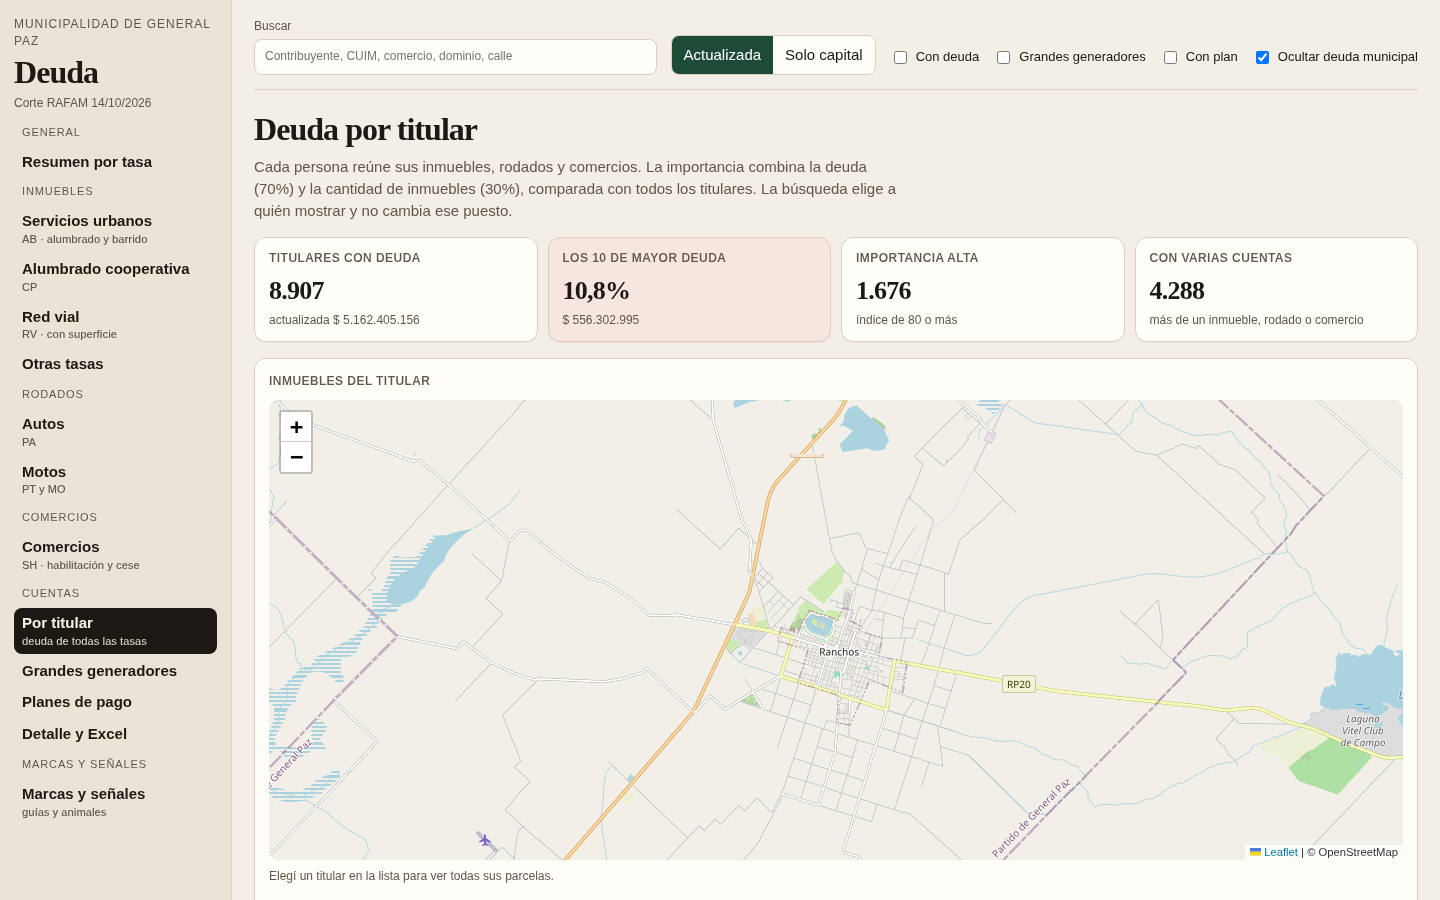This screenshot has width=1440, height=900.
Task: Go to Detalle y Excel
Action: [x=115, y=734]
